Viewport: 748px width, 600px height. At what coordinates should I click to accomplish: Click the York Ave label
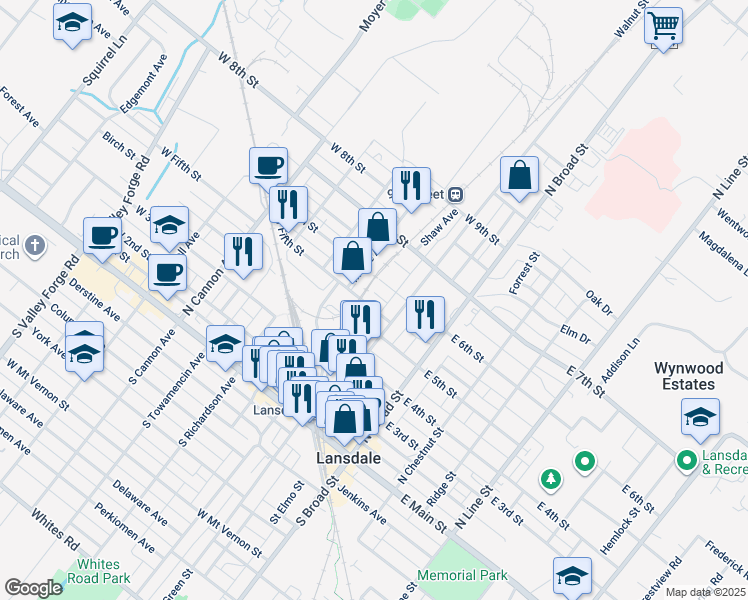click(x=49, y=342)
